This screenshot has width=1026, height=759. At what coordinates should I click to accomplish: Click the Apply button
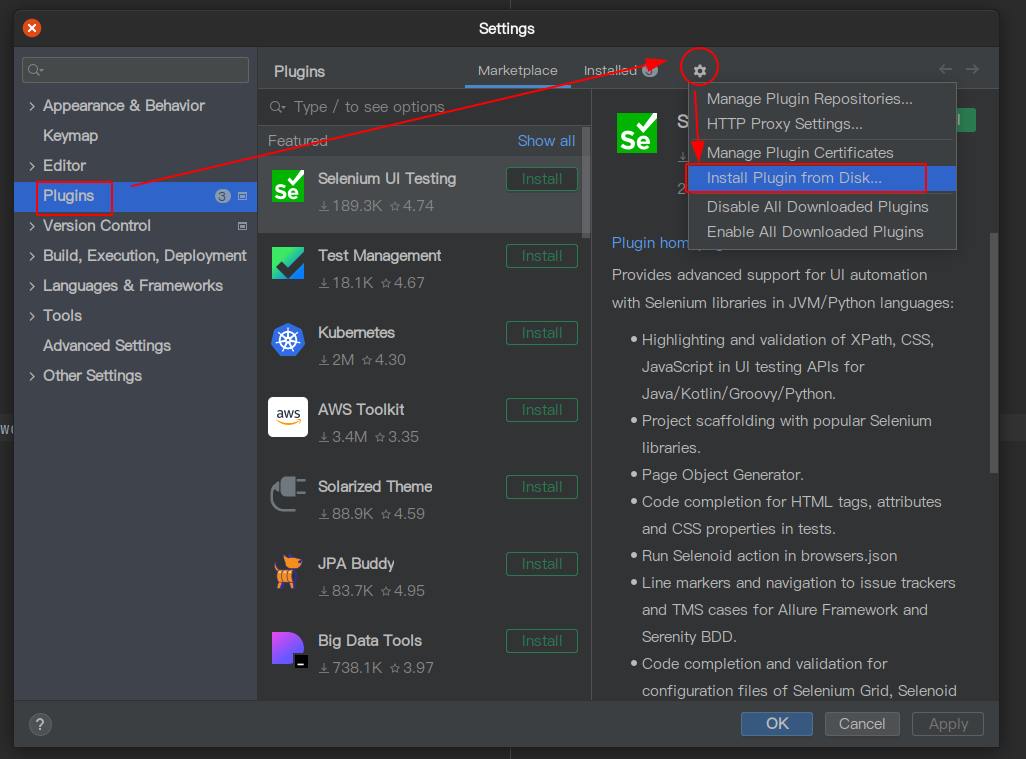(948, 724)
